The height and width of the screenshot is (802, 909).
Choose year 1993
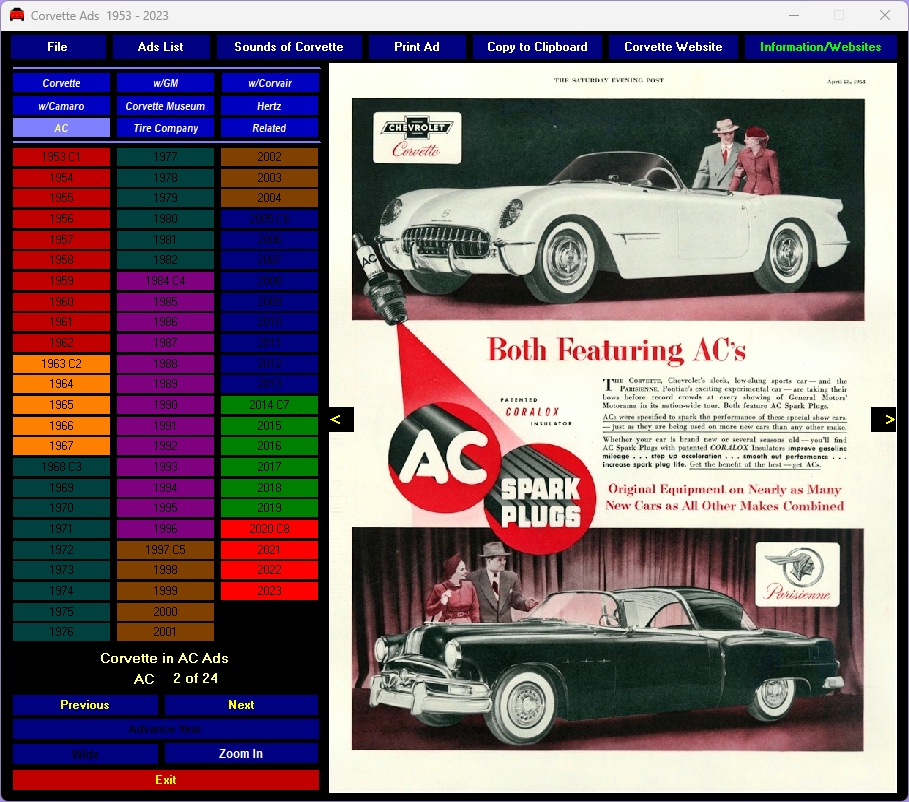pyautogui.click(x=165, y=467)
